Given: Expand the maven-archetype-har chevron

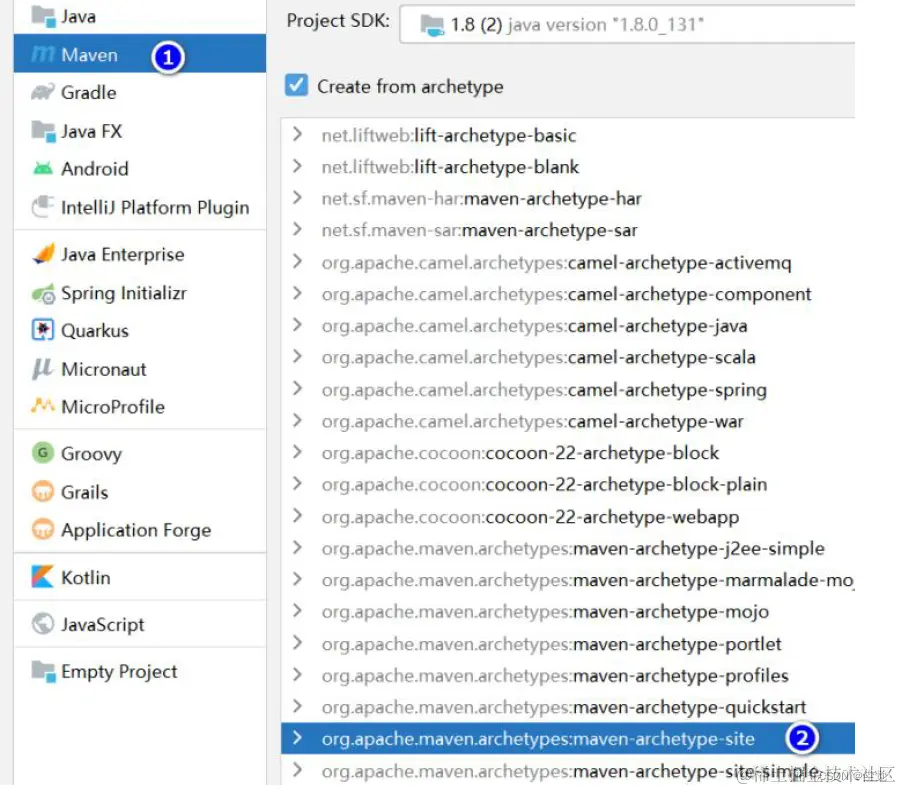Looking at the screenshot, I should tap(297, 198).
